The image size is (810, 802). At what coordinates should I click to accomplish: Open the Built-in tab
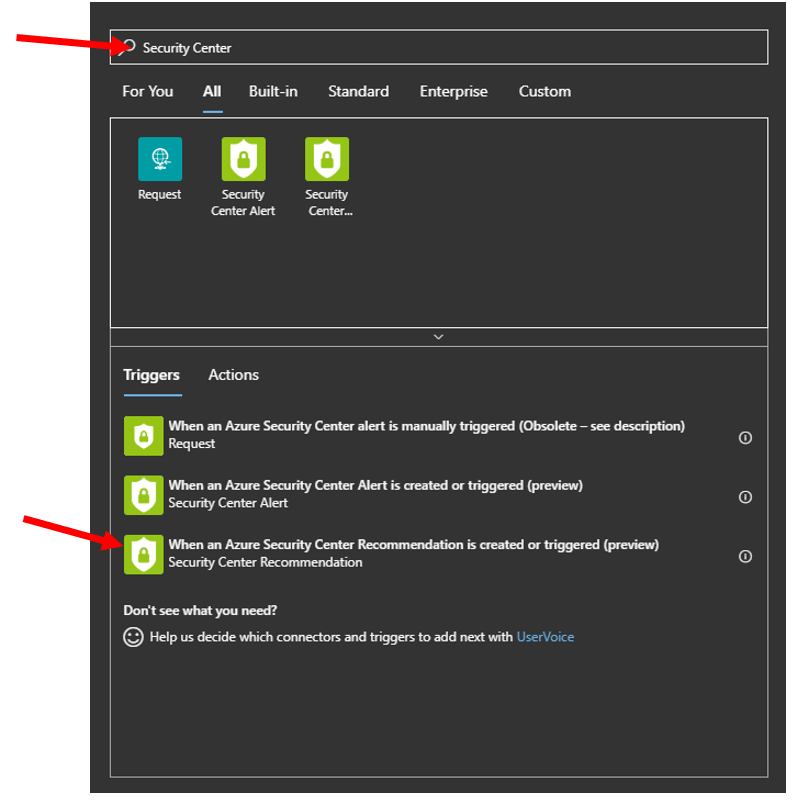point(273,91)
